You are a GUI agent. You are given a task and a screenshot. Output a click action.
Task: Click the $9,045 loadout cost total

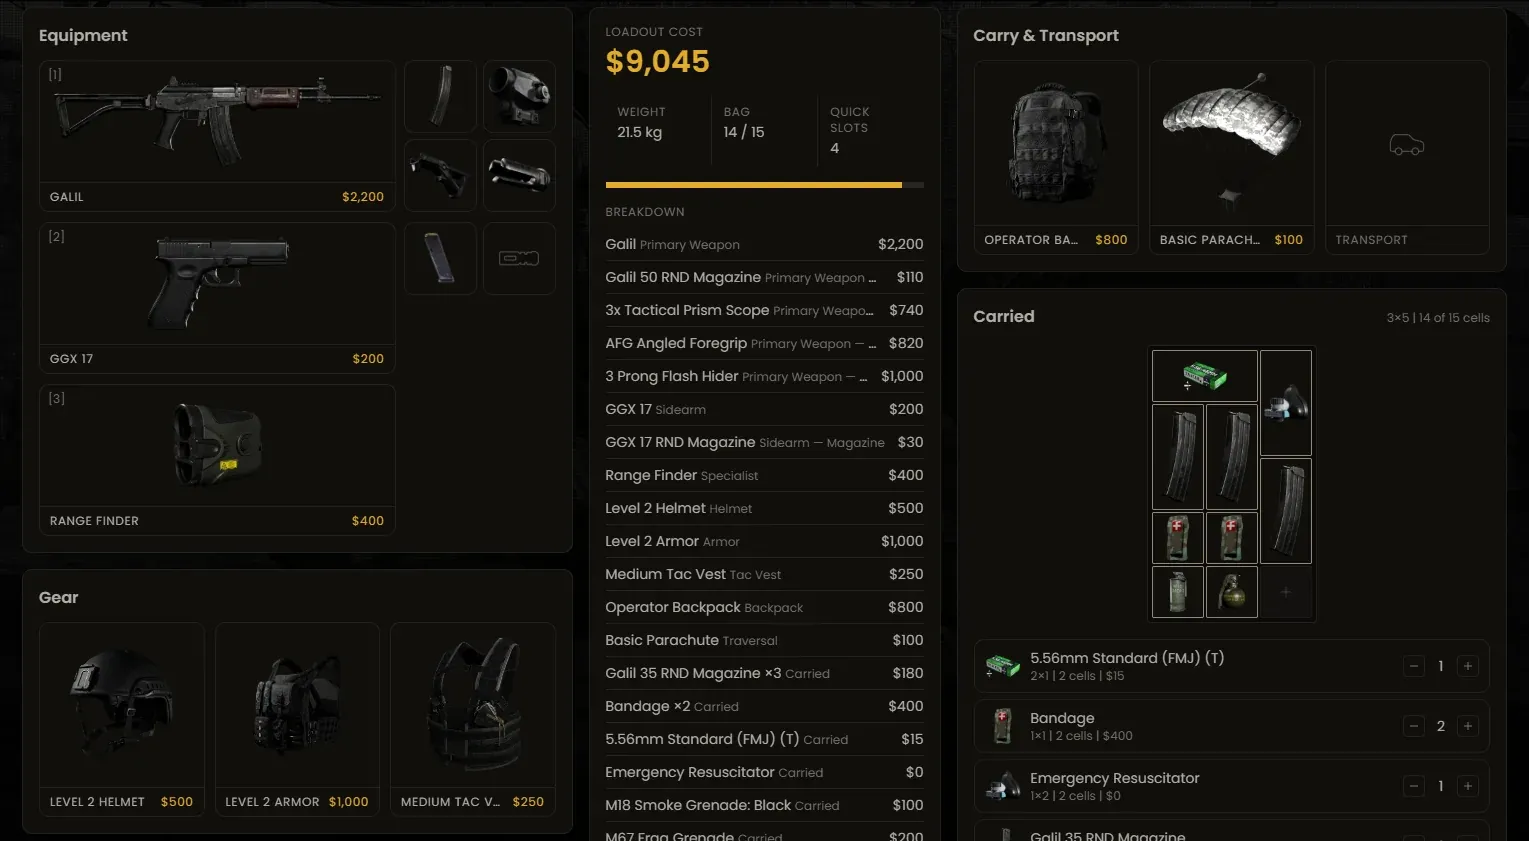click(657, 62)
